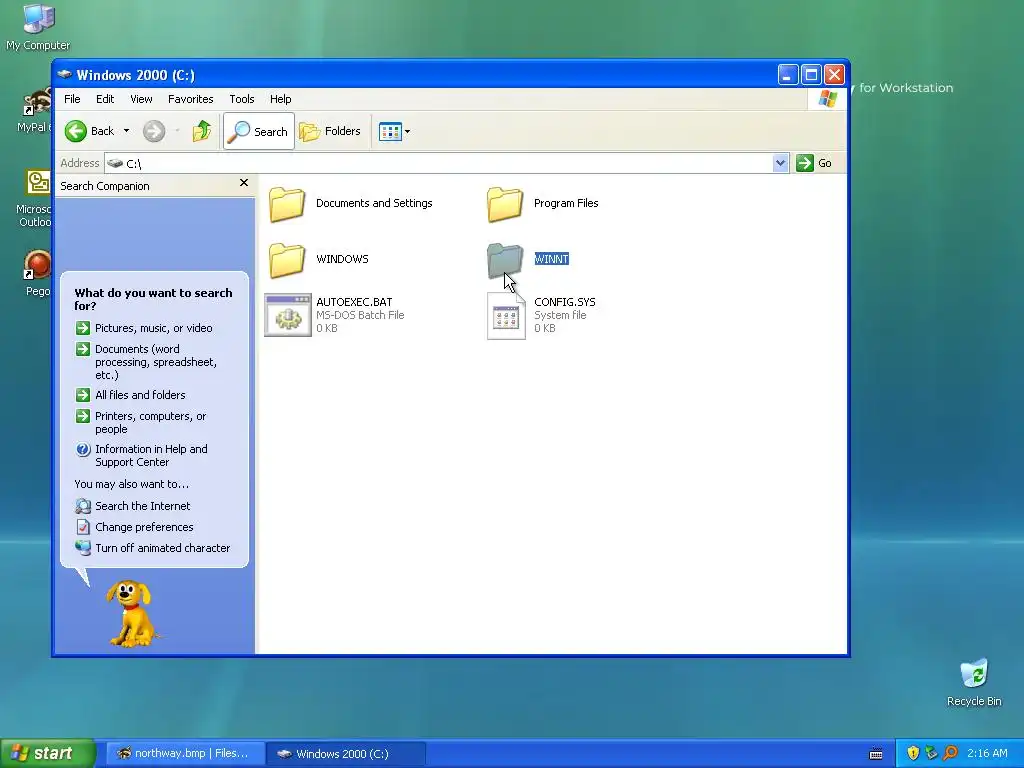Open the Views dropdown button
This screenshot has height=768, width=1024.
click(394, 131)
